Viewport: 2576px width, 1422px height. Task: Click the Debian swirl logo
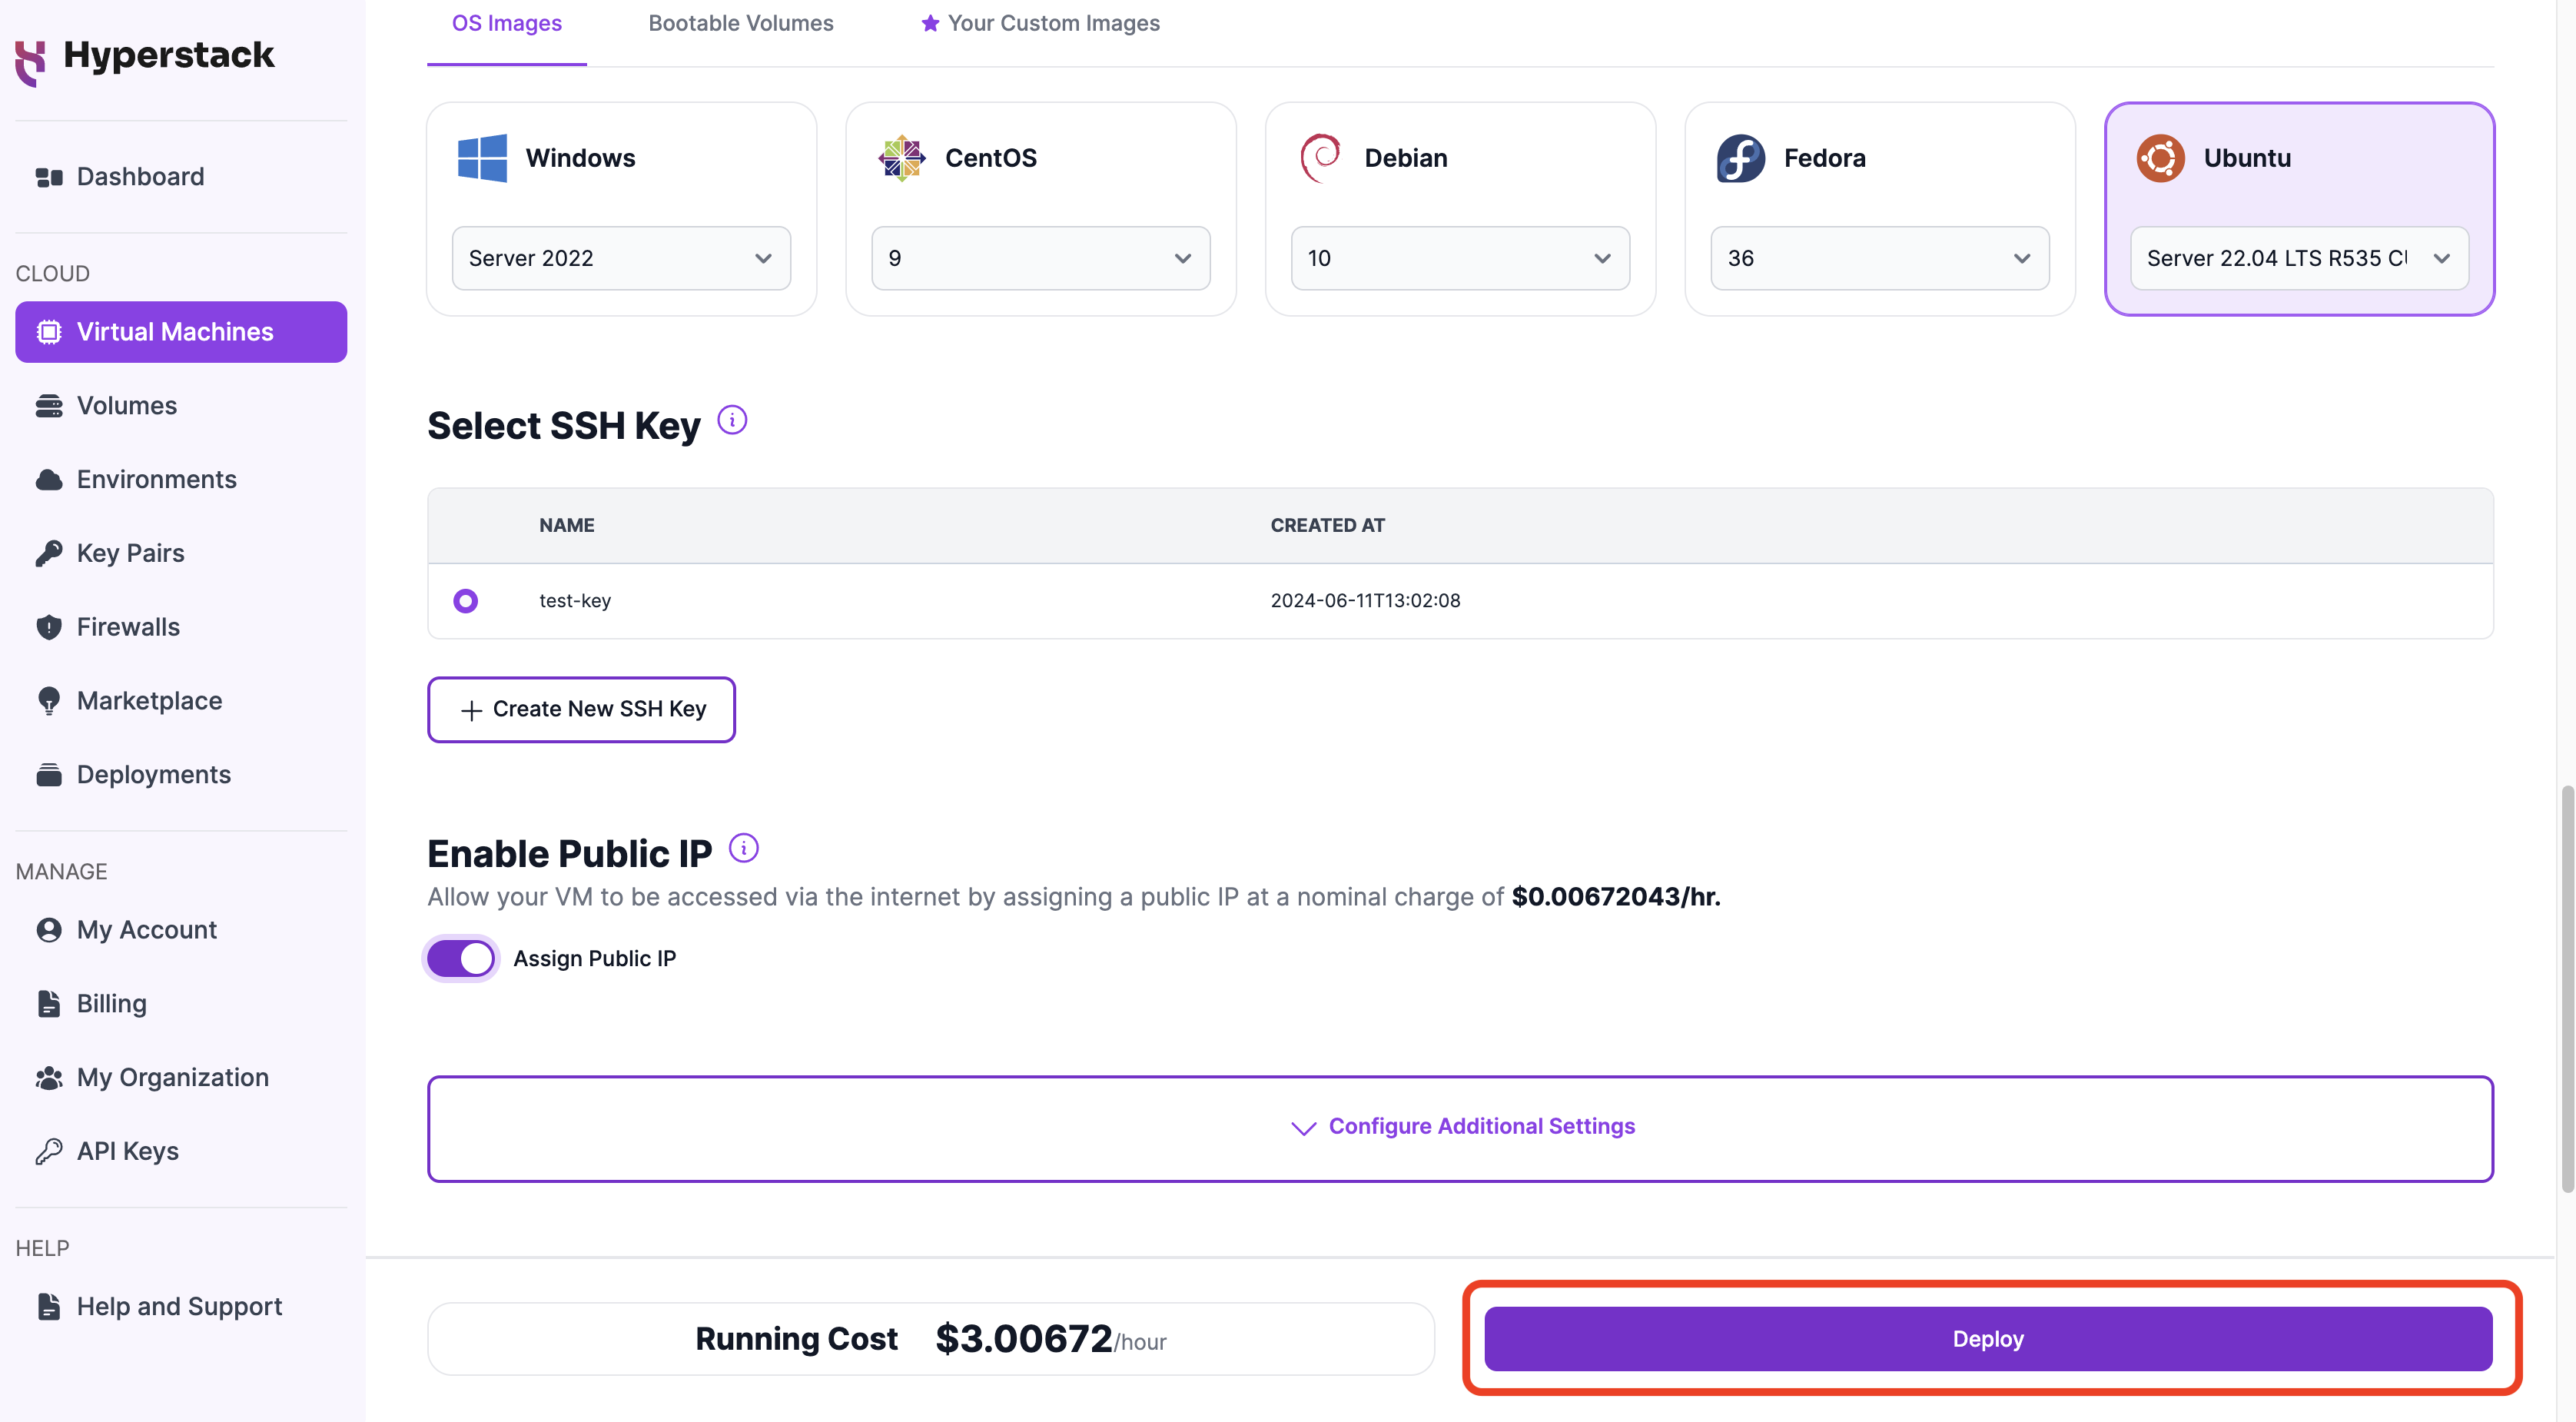pyautogui.click(x=1321, y=158)
